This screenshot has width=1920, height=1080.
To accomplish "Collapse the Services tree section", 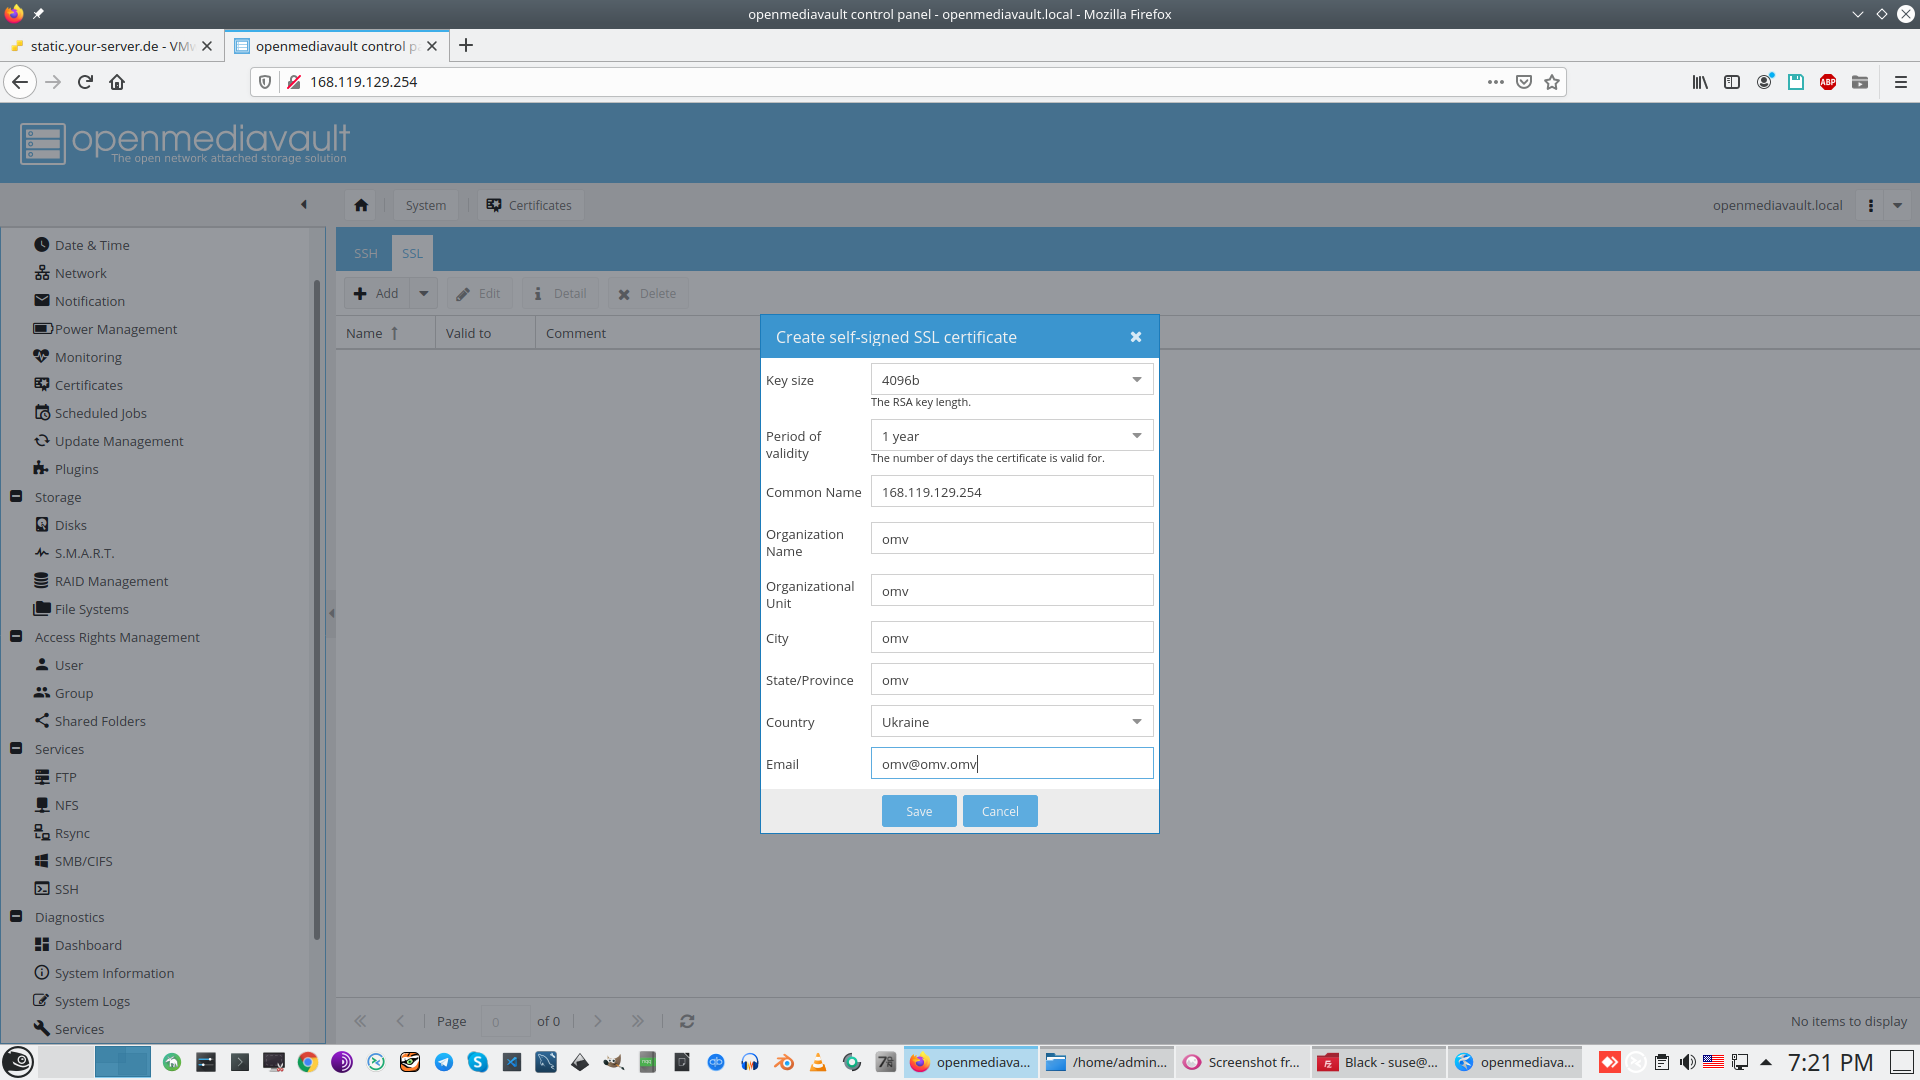I will click(16, 749).
